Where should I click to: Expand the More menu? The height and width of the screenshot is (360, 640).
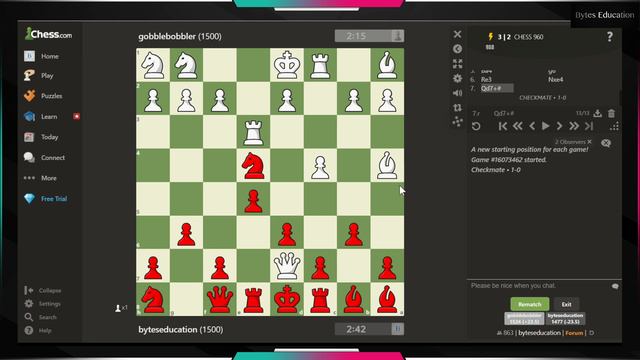[40, 178]
